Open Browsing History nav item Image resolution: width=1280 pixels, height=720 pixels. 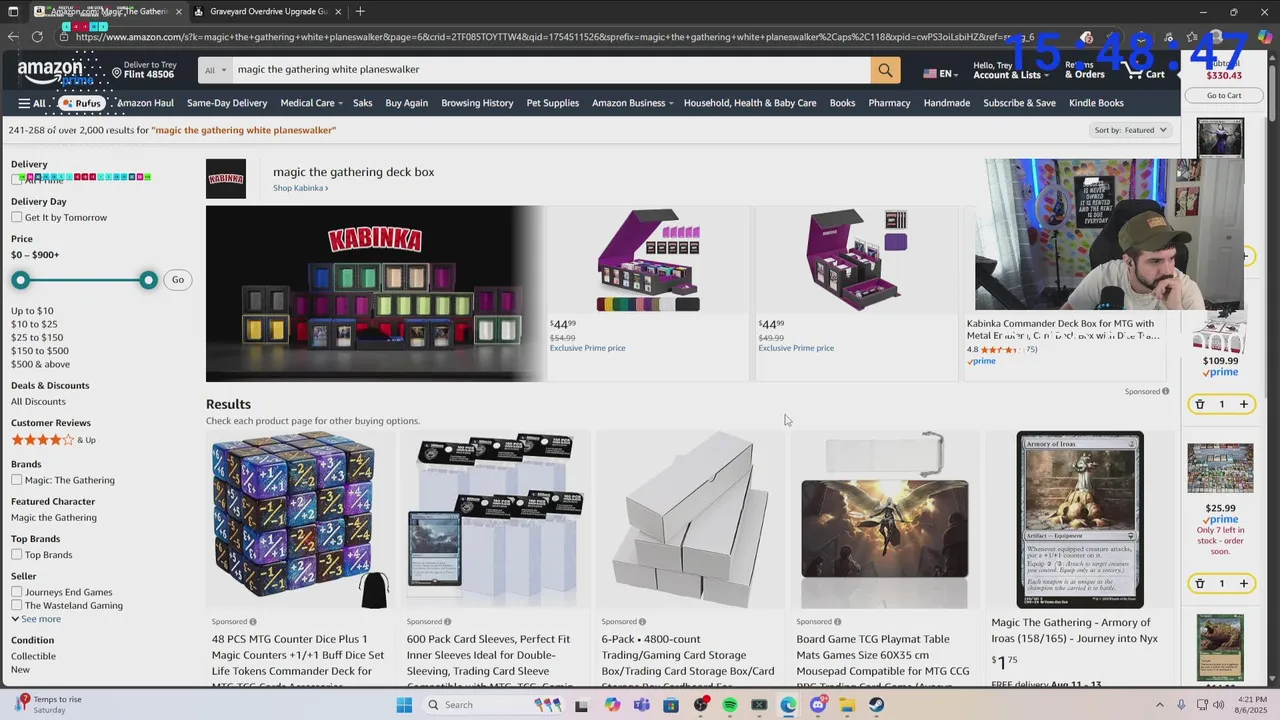(477, 103)
